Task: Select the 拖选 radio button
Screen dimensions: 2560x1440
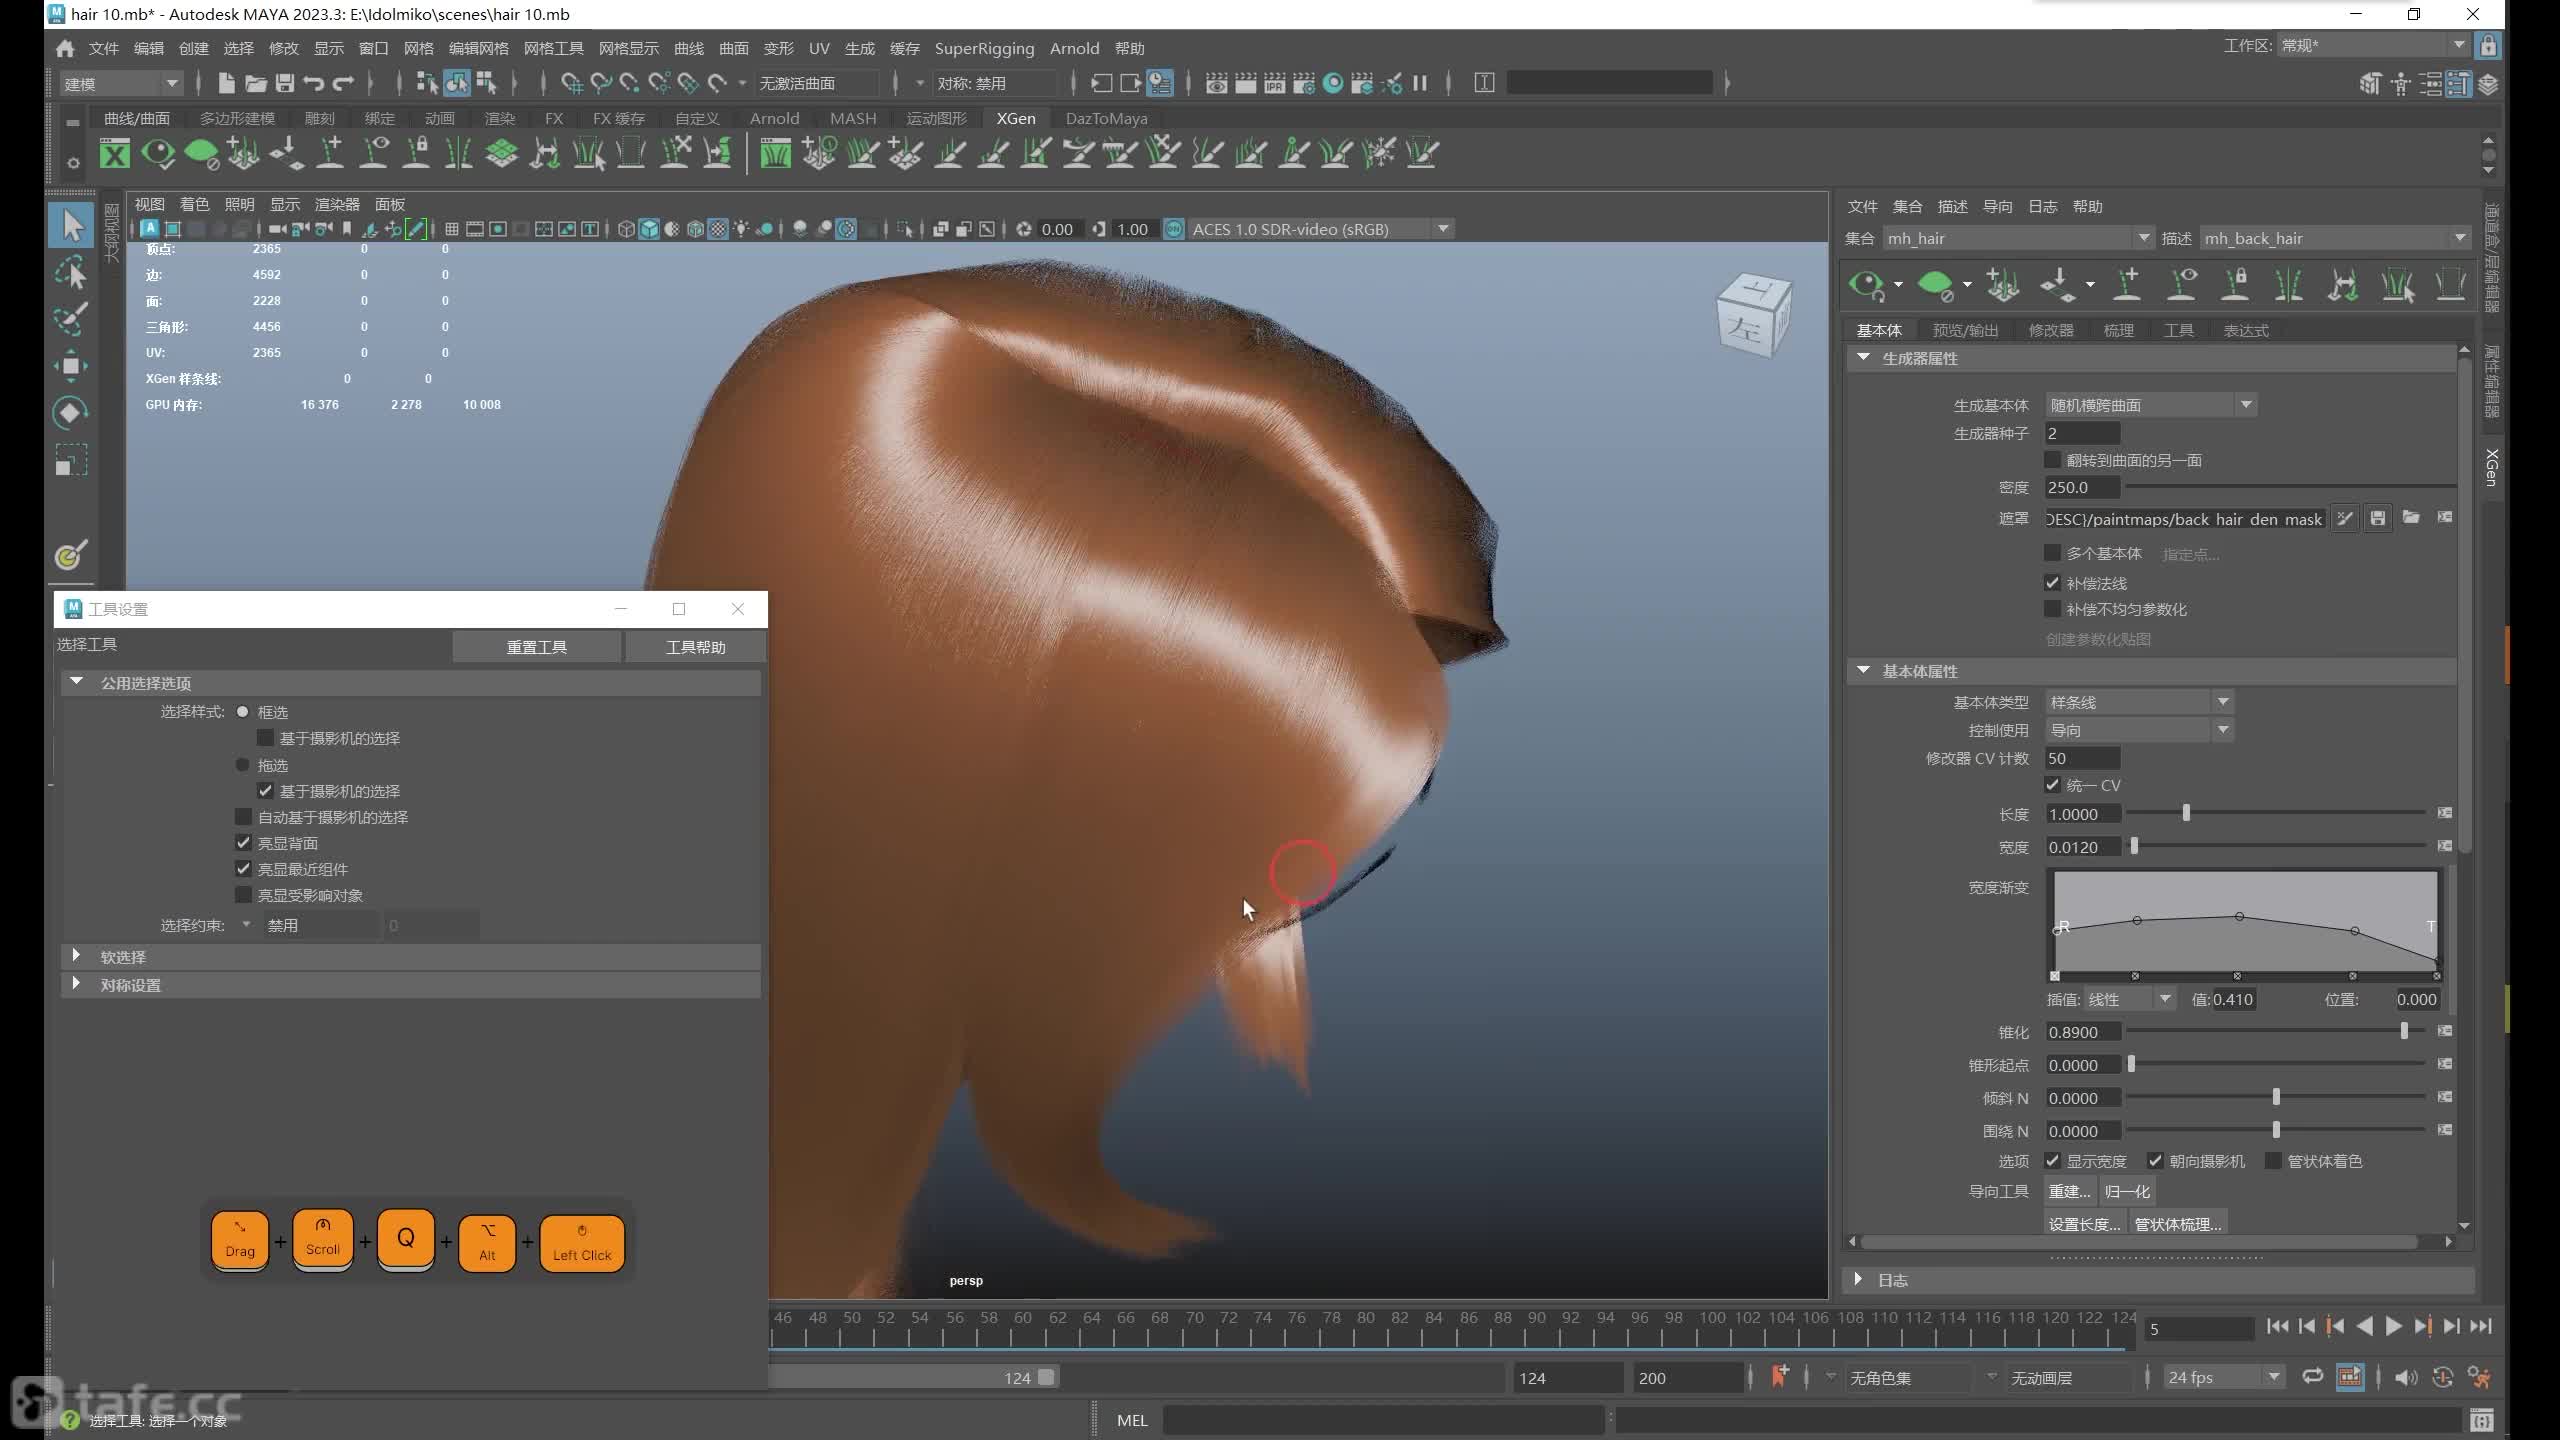Action: pyautogui.click(x=242, y=765)
